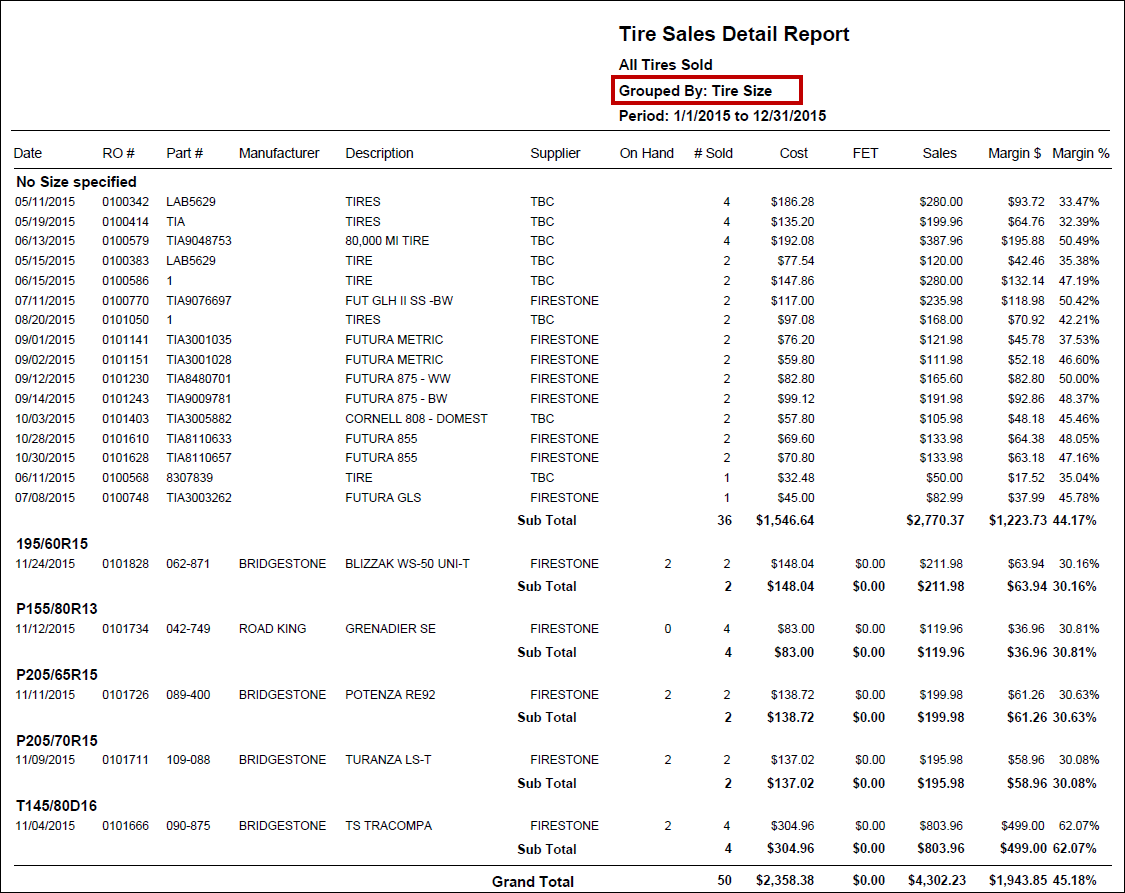Click the Date column header
Image resolution: width=1125 pixels, height=893 pixels.
(x=28, y=153)
